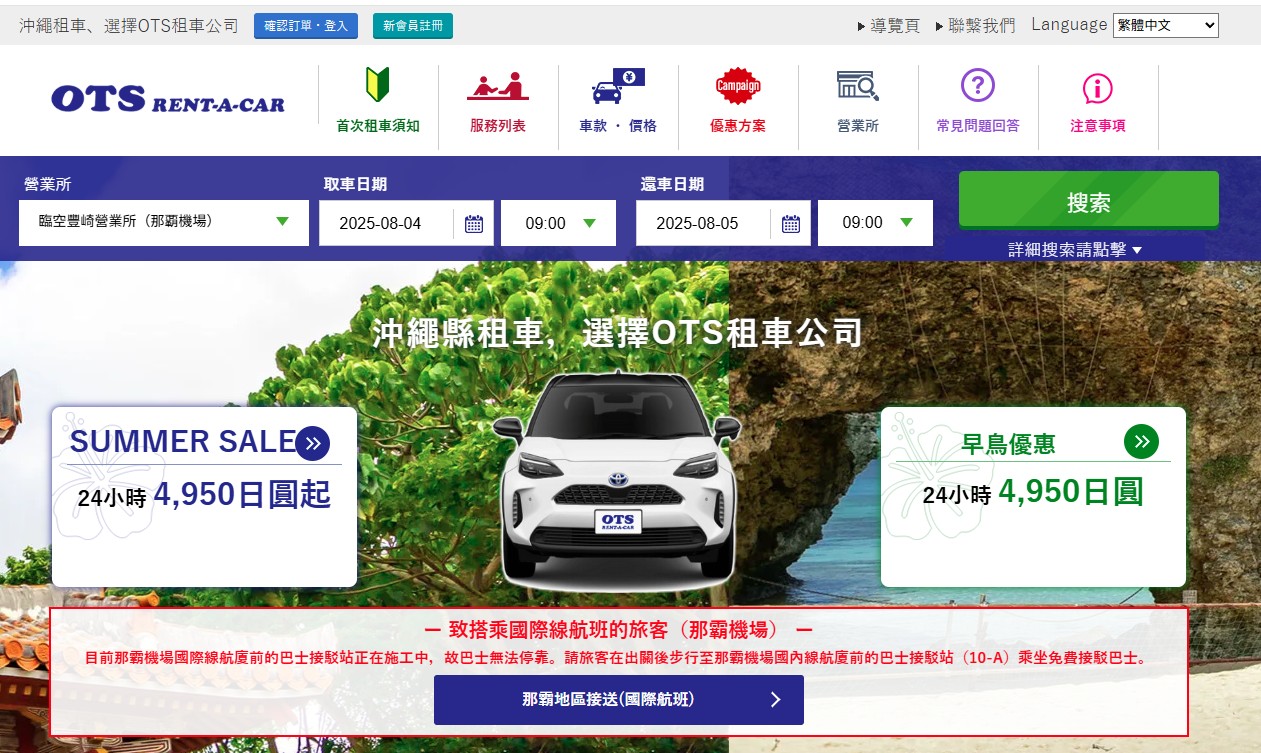Open SUMMER SALE 4,950日圓起 card
The height and width of the screenshot is (753, 1261).
tap(204, 496)
